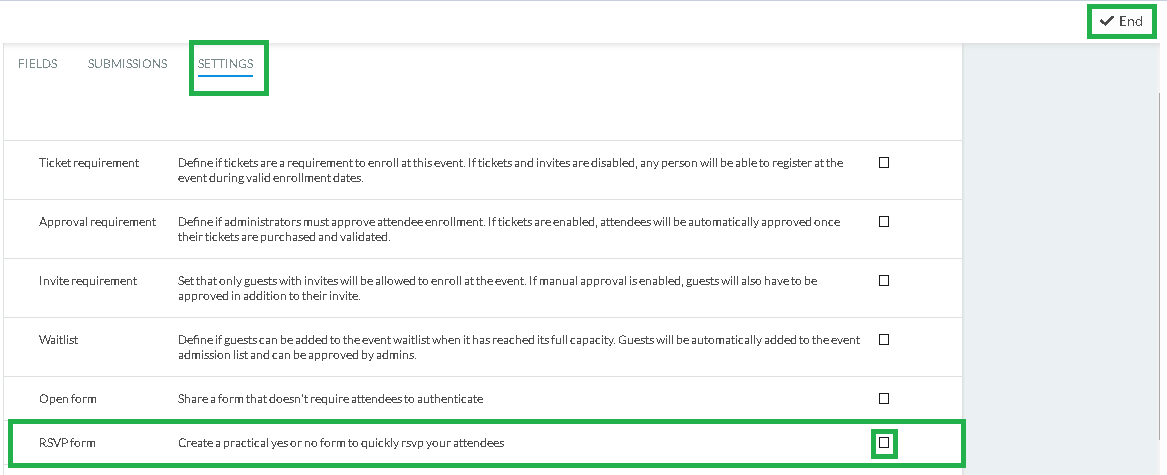Click the Ticket requirement row label
The height and width of the screenshot is (475, 1167).
[89, 163]
